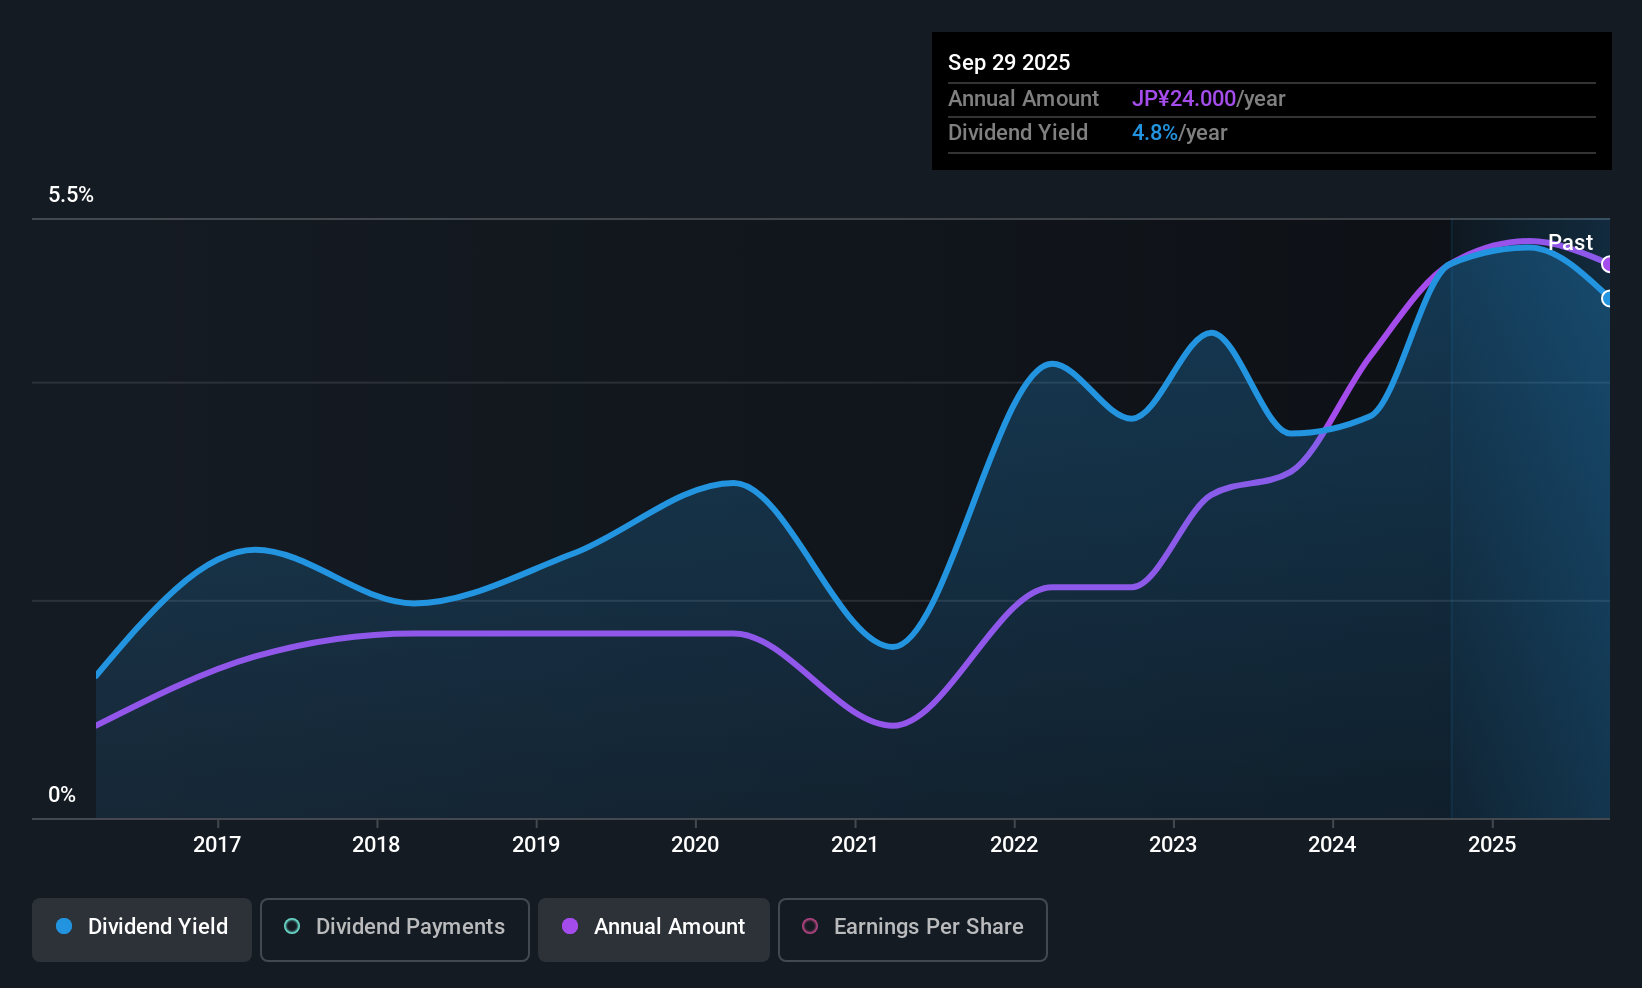The width and height of the screenshot is (1642, 988).
Task: Click the 2025 x-axis year label
Action: click(x=1492, y=844)
